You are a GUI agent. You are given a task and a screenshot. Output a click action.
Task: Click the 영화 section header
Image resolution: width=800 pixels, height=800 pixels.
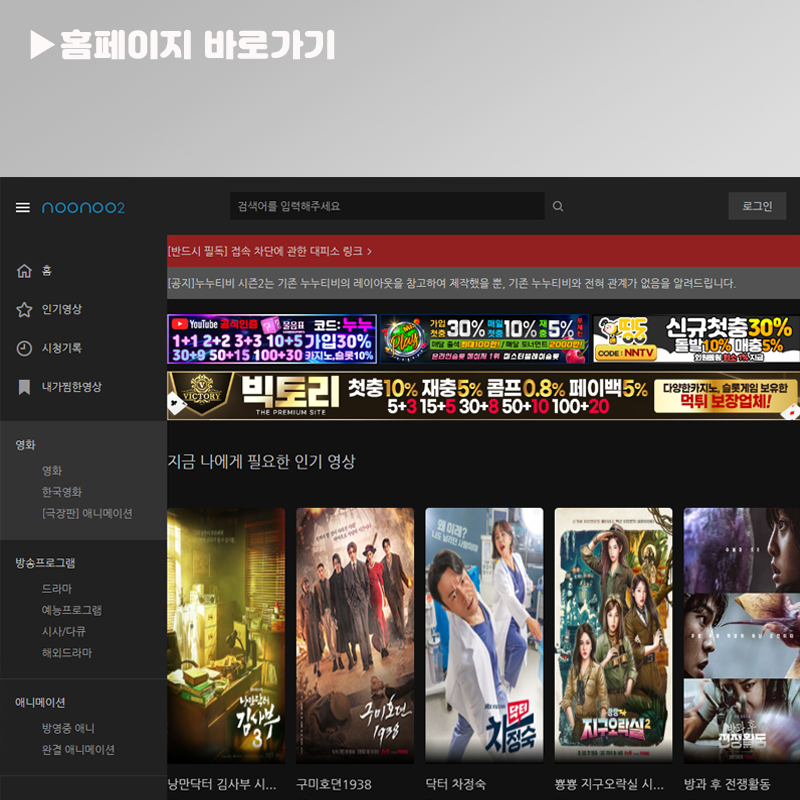click(26, 445)
